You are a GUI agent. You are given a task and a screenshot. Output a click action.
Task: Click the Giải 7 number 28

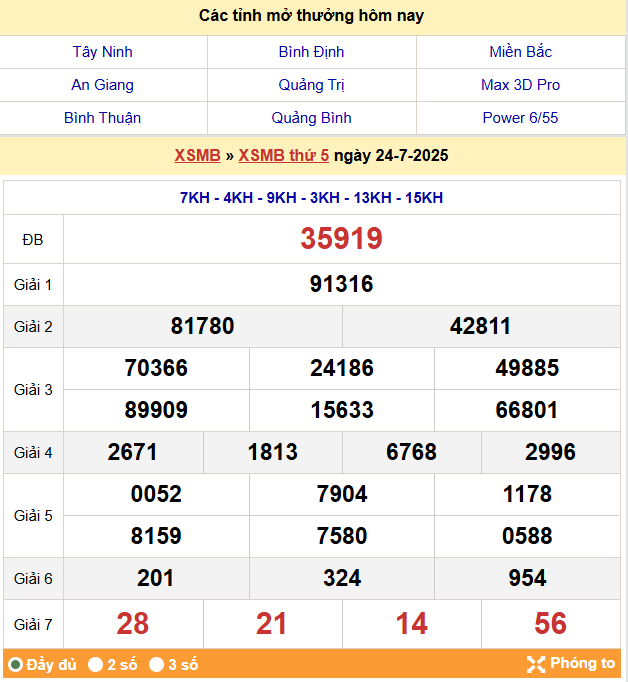[133, 624]
